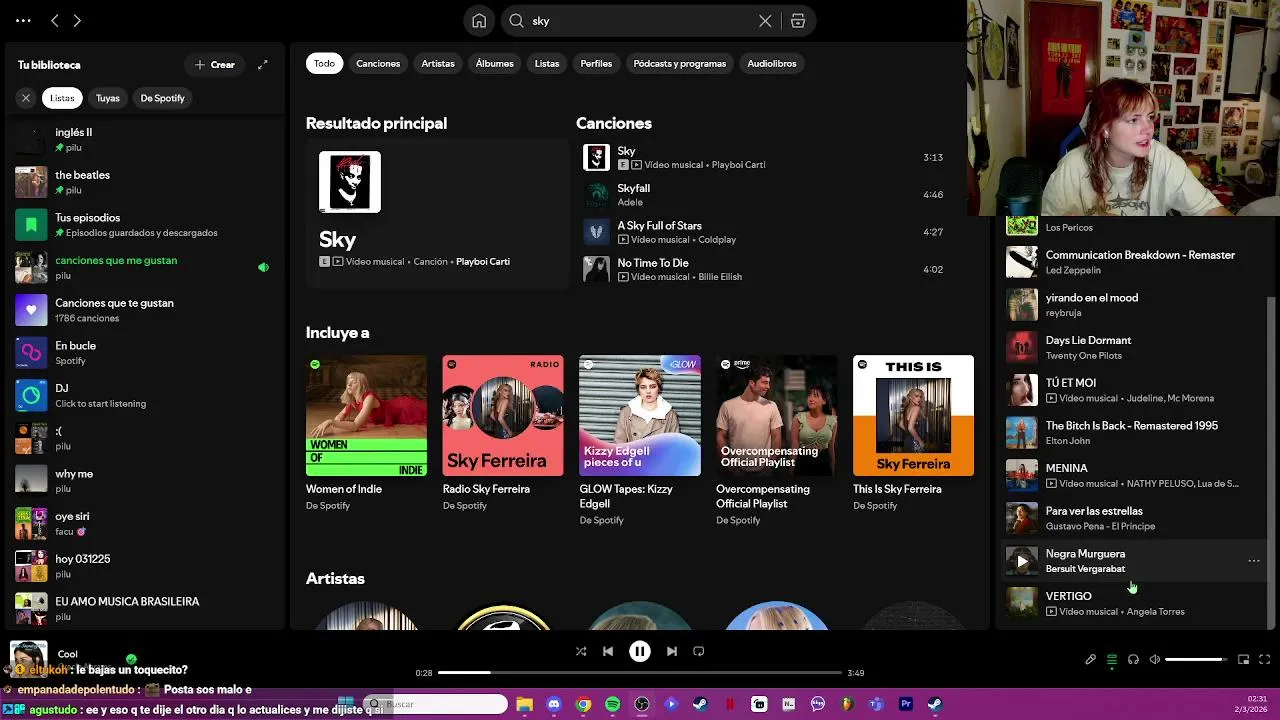
Task: Open the Playboi Carti artist link in top result
Action: point(483,262)
